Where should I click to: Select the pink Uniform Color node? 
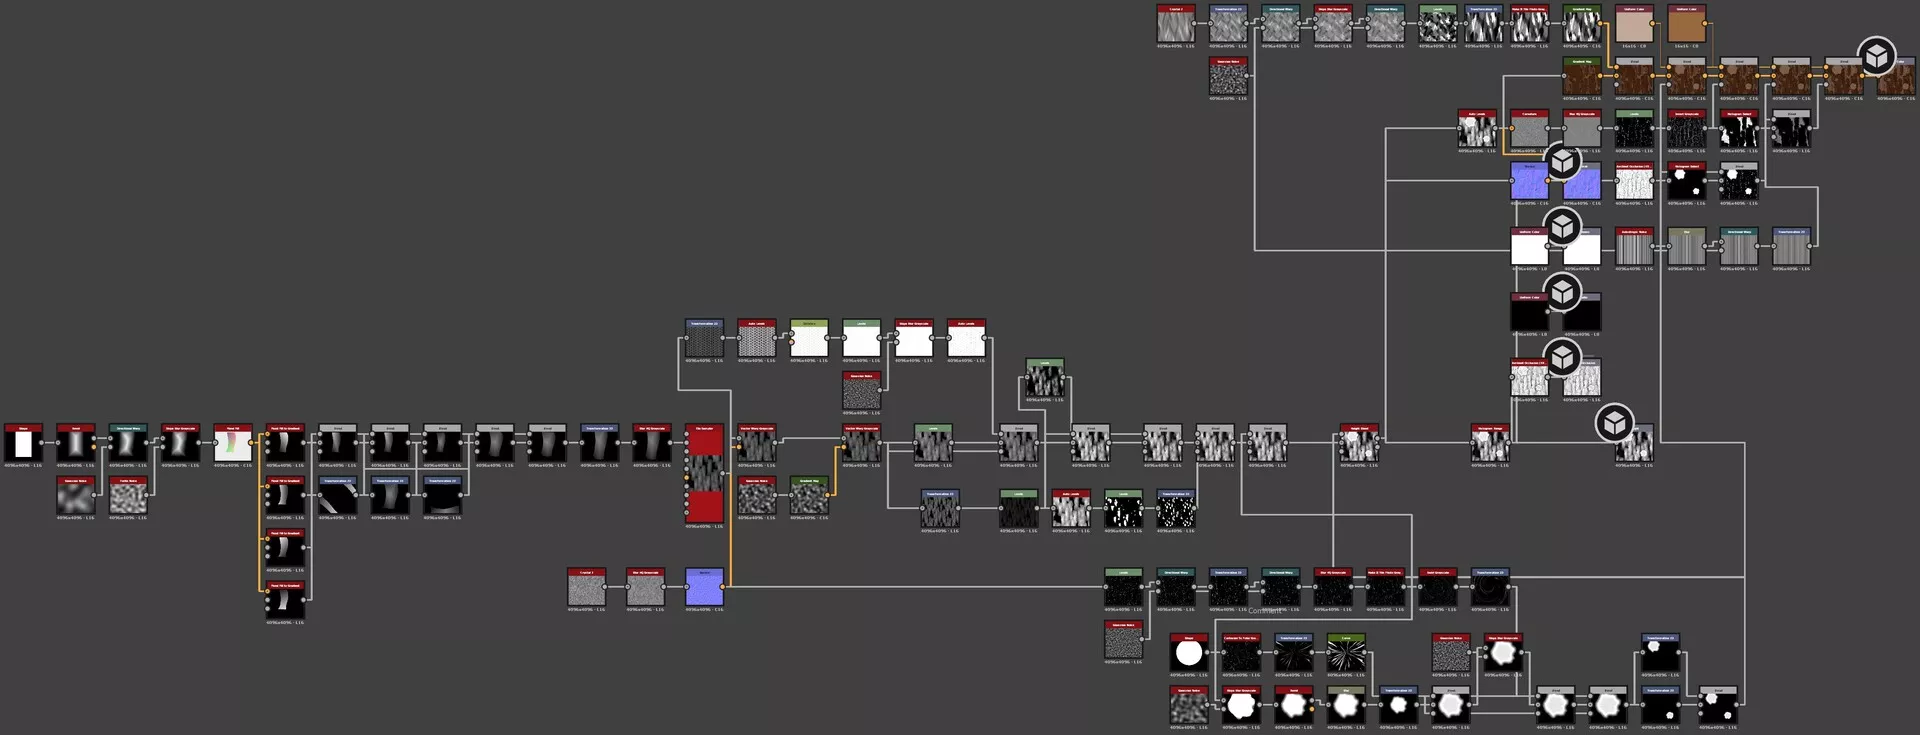1634,26
